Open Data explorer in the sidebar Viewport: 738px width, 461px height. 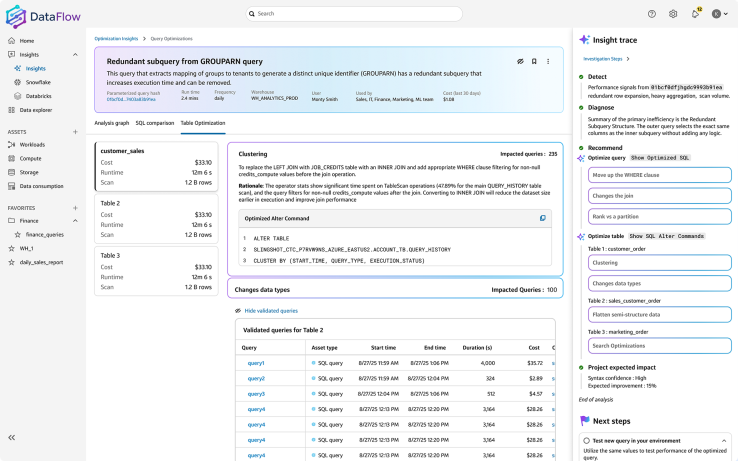(x=36, y=110)
